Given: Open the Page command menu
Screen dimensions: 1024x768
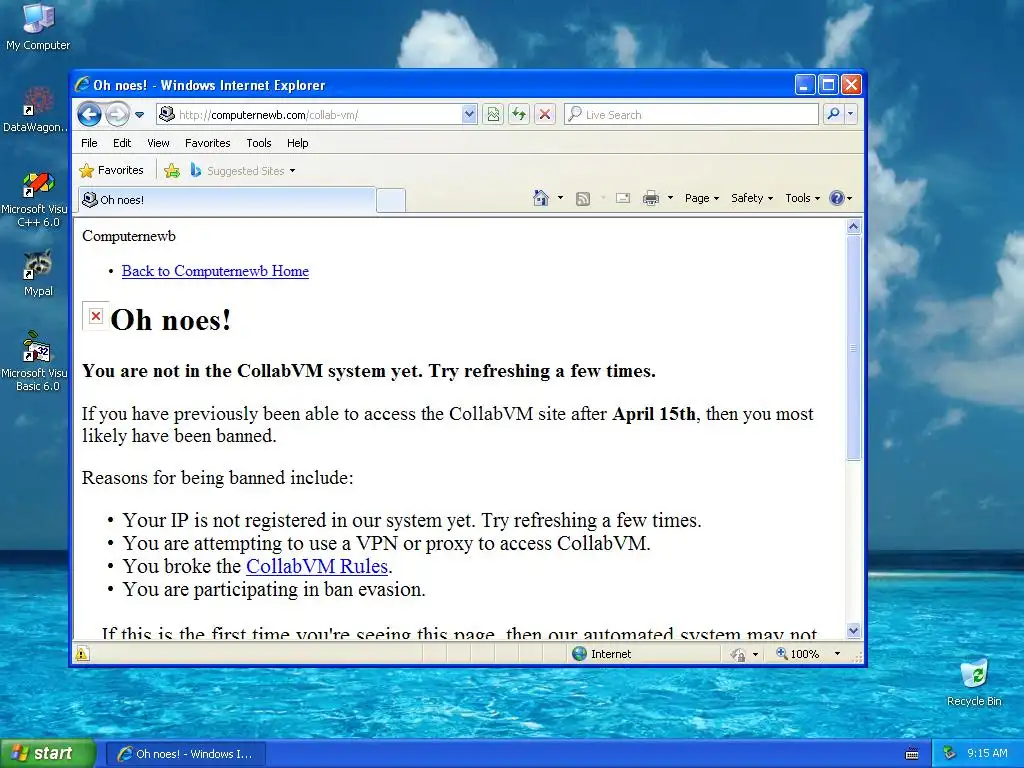Looking at the screenshot, I should click(x=701, y=198).
